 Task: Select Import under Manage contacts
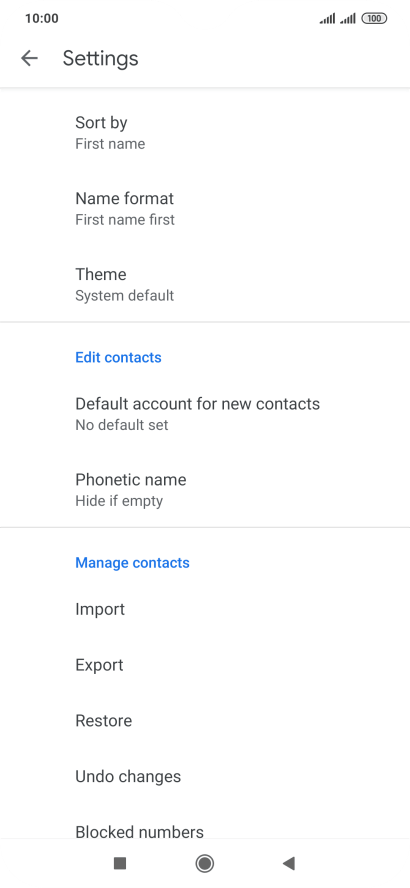(x=205, y=609)
